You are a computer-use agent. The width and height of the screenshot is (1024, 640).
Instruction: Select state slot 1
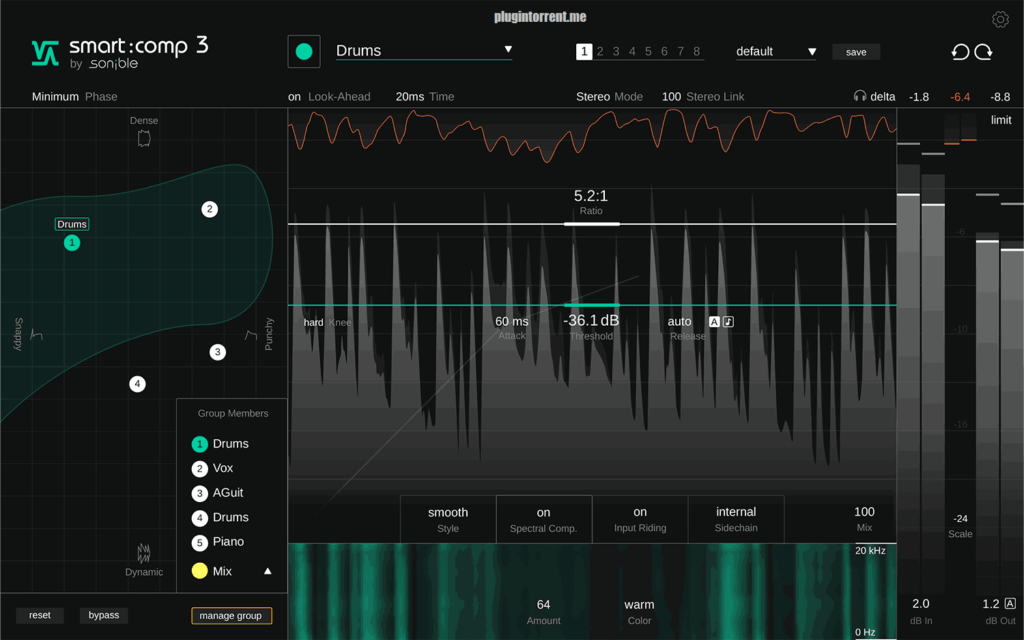pos(584,52)
